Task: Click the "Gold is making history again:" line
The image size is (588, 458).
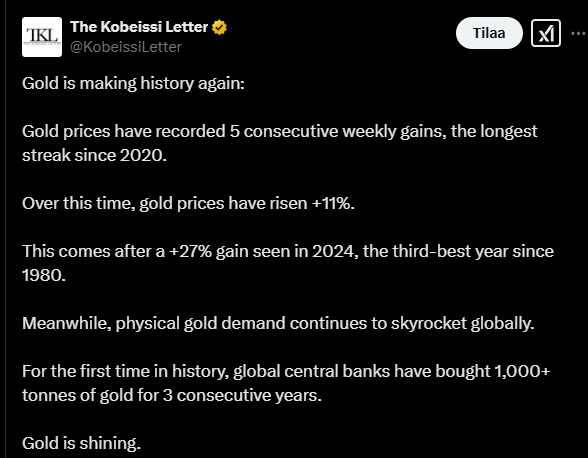Action: (x=133, y=83)
